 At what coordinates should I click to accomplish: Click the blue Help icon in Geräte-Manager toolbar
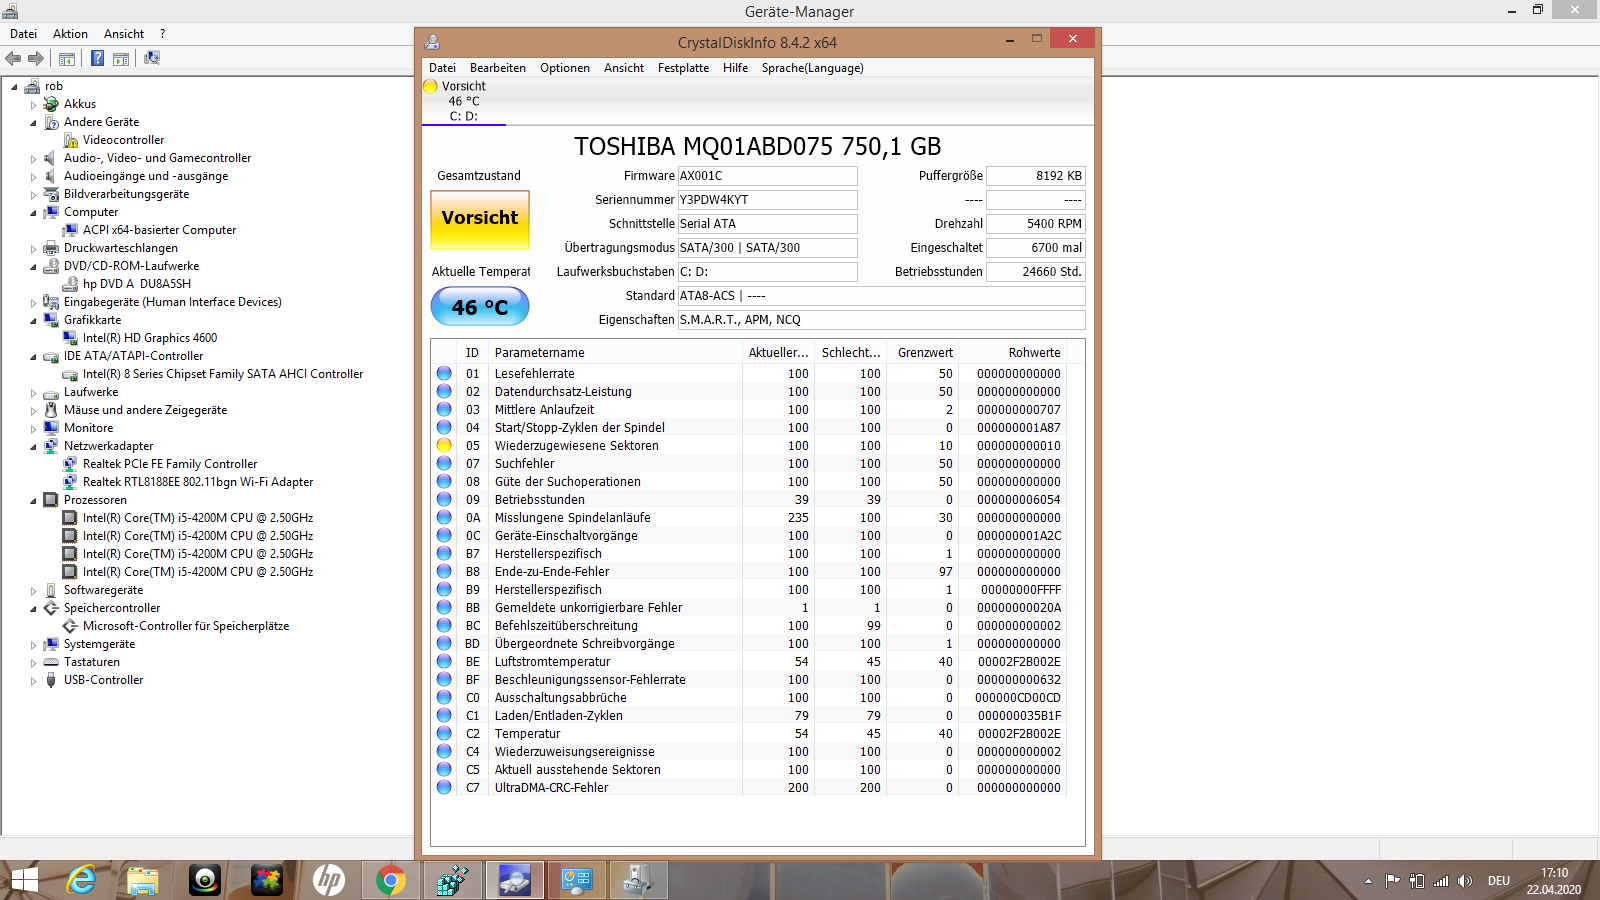(x=97, y=58)
